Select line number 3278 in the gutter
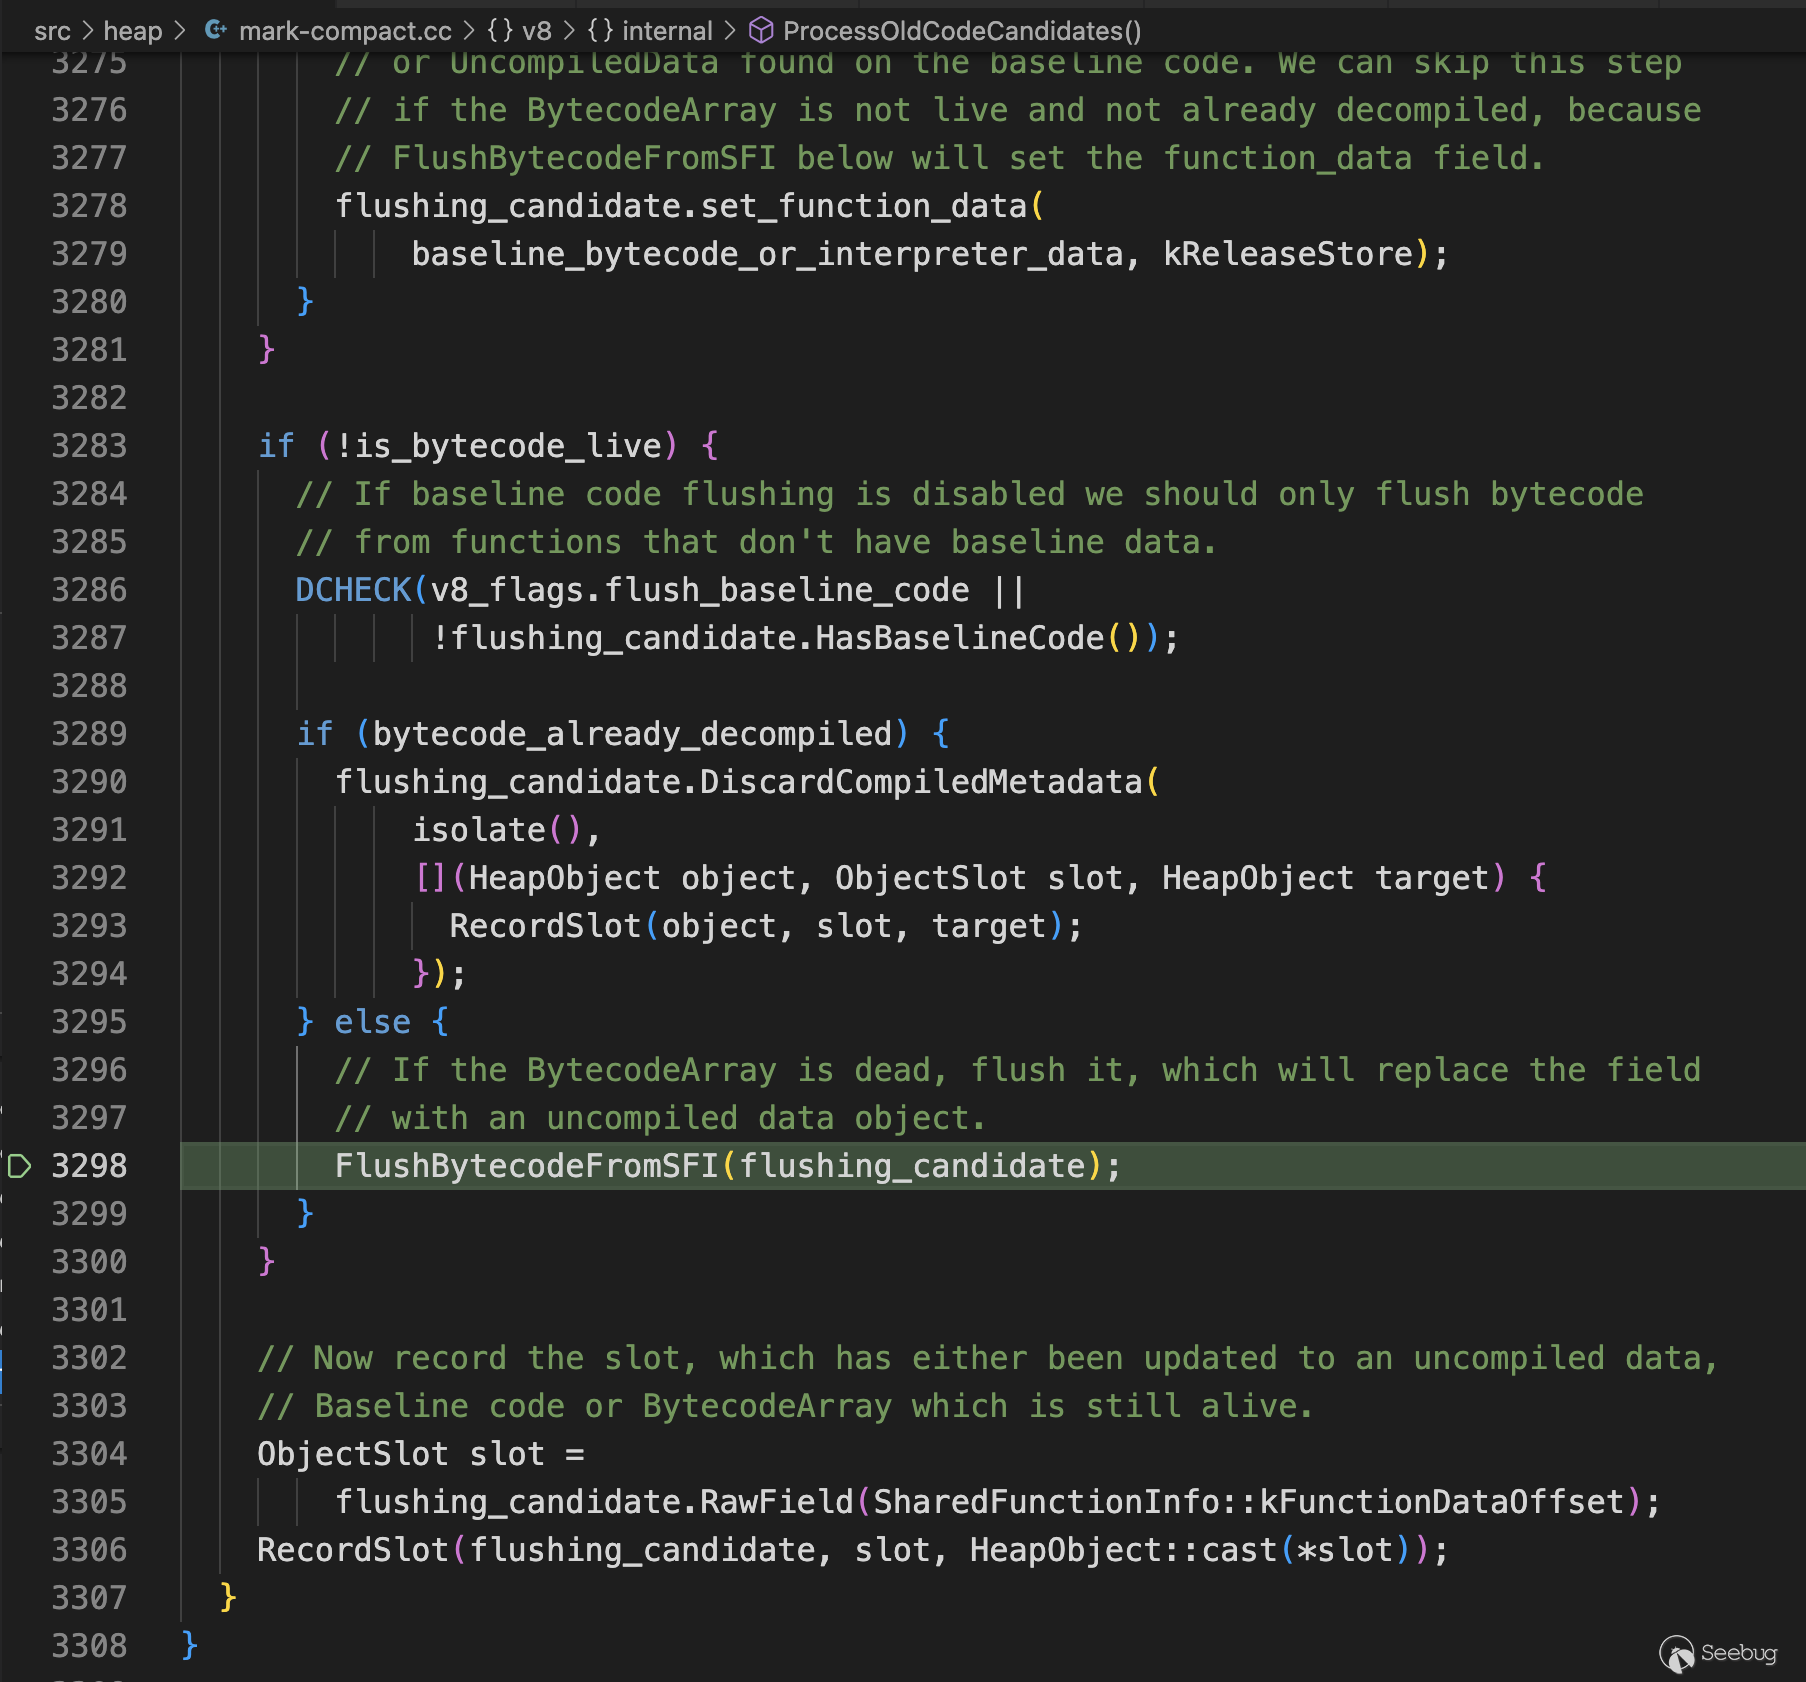 (89, 206)
